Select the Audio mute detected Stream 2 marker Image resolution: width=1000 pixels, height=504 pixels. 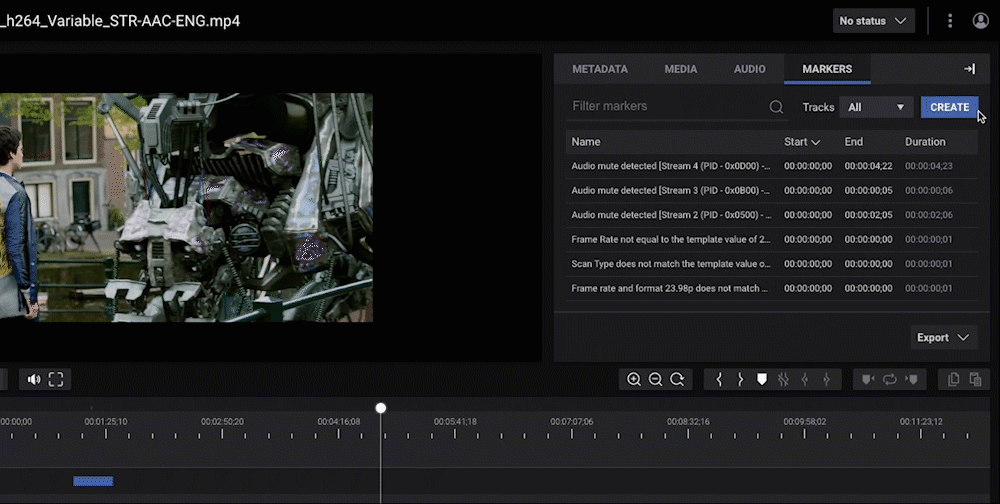pyautogui.click(x=771, y=215)
